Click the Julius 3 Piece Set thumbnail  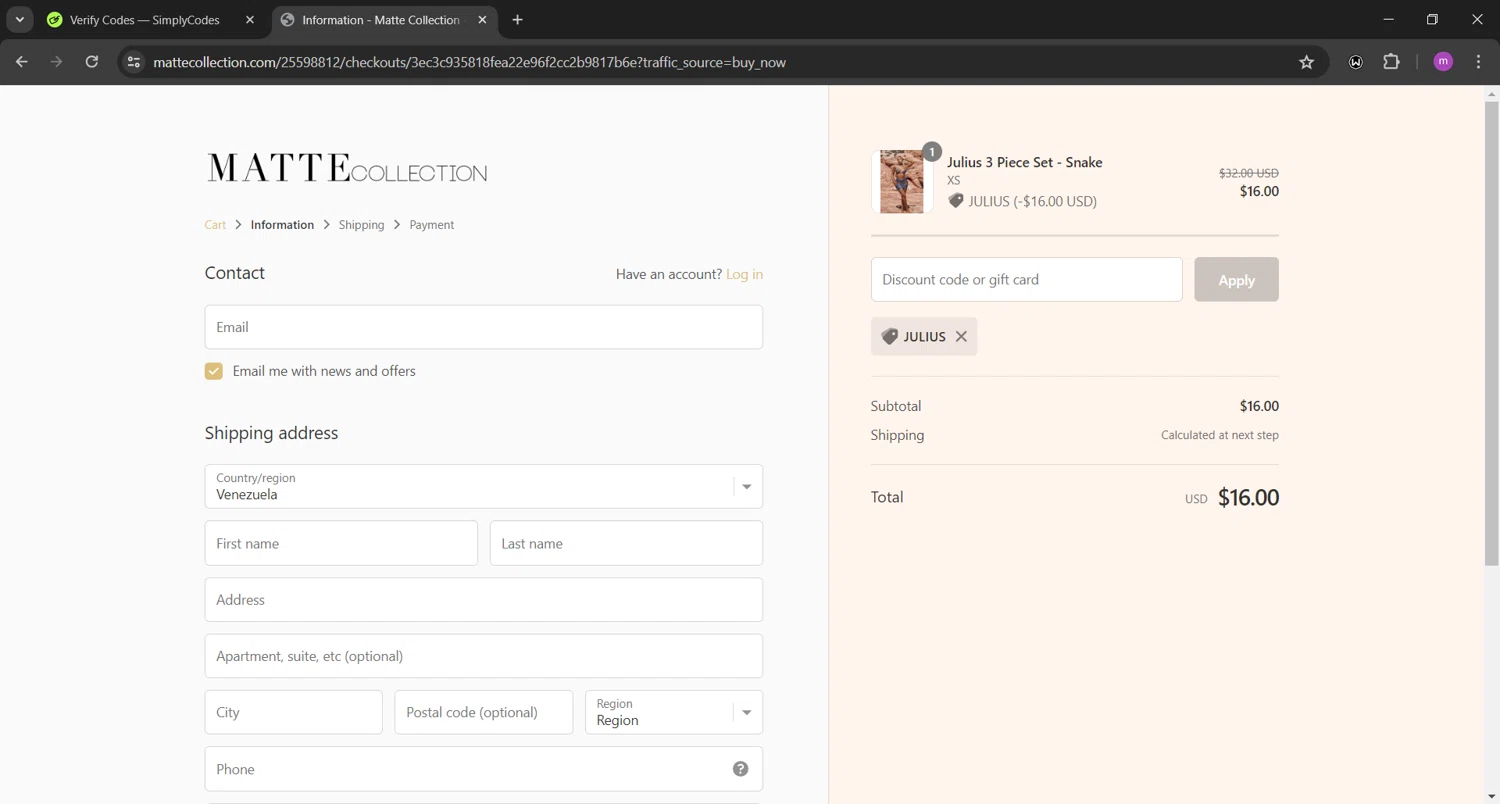(902, 182)
